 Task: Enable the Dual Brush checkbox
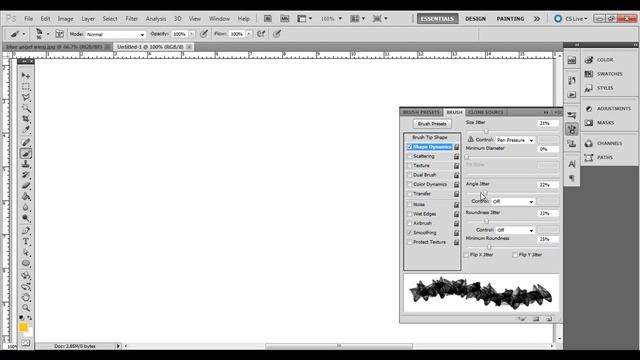coord(409,175)
